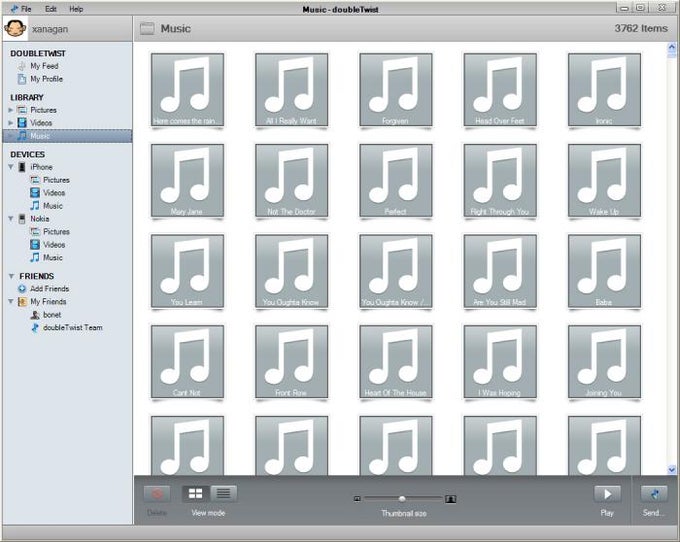
Task: Click the Delete button
Action: [157, 494]
